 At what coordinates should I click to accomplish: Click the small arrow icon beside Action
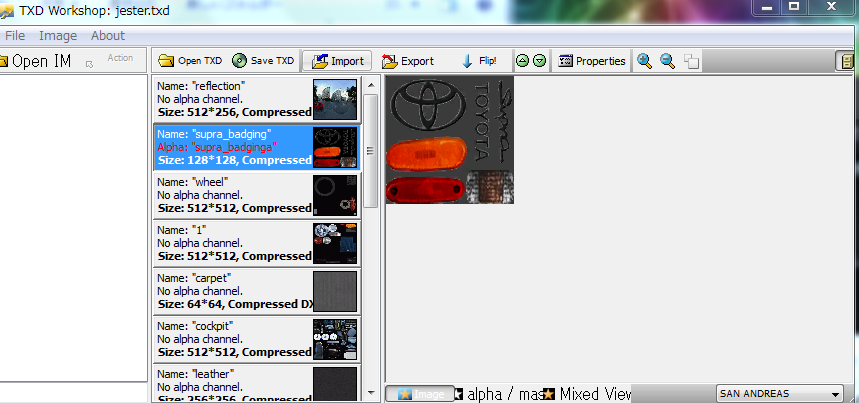(x=89, y=64)
